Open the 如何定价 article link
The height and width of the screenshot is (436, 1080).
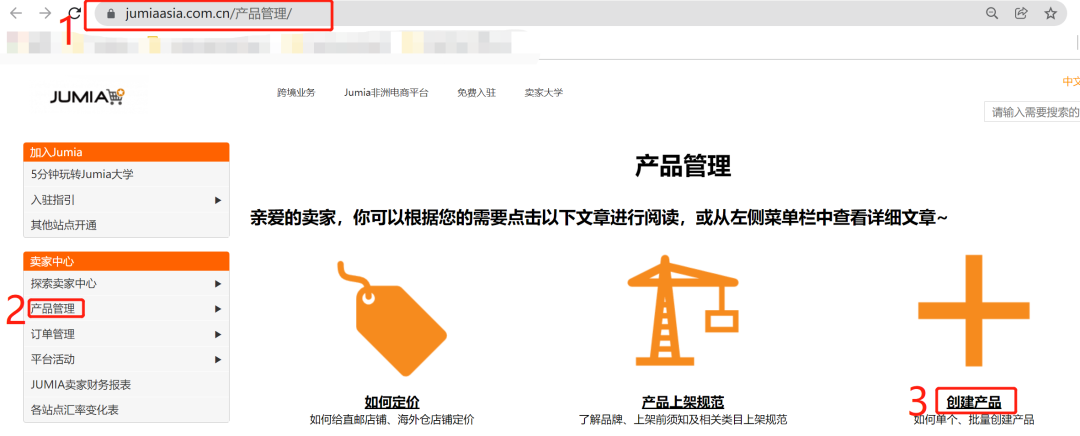click(392, 402)
